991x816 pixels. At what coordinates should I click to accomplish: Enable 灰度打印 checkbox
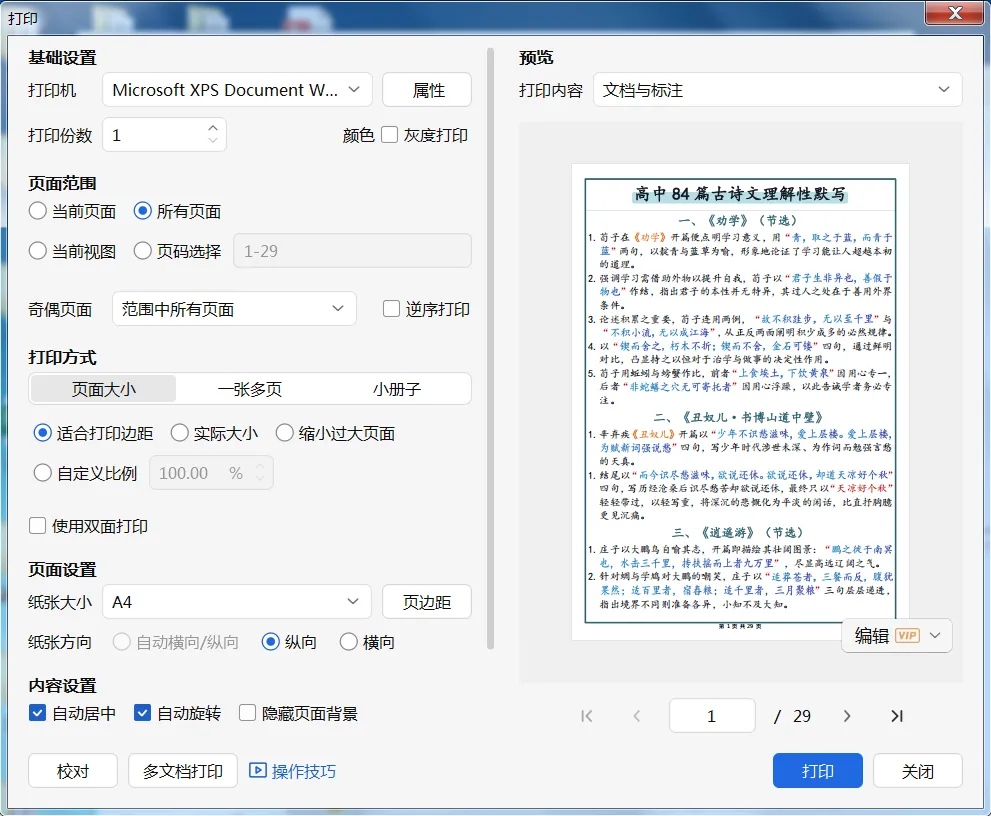pyautogui.click(x=389, y=135)
